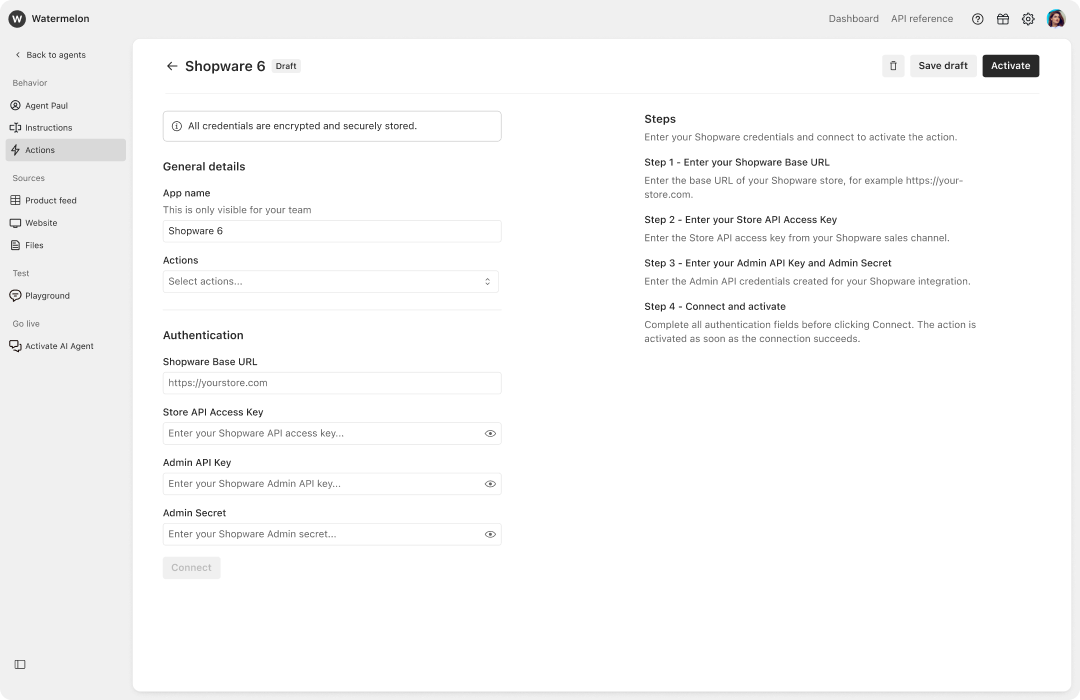1080x700 pixels.
Task: Open the settings gear icon
Action: click(1028, 19)
